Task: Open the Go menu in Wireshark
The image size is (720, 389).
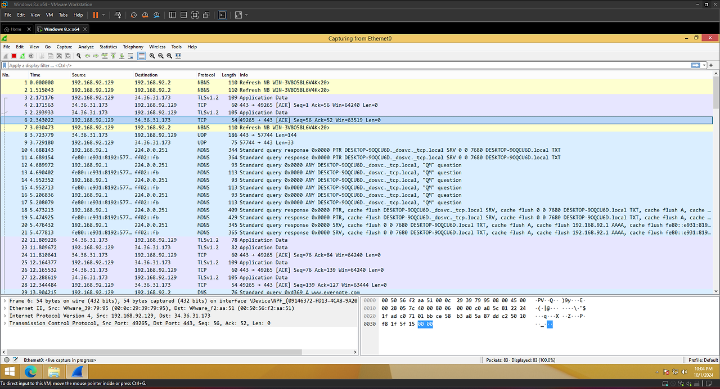Action: coord(48,47)
